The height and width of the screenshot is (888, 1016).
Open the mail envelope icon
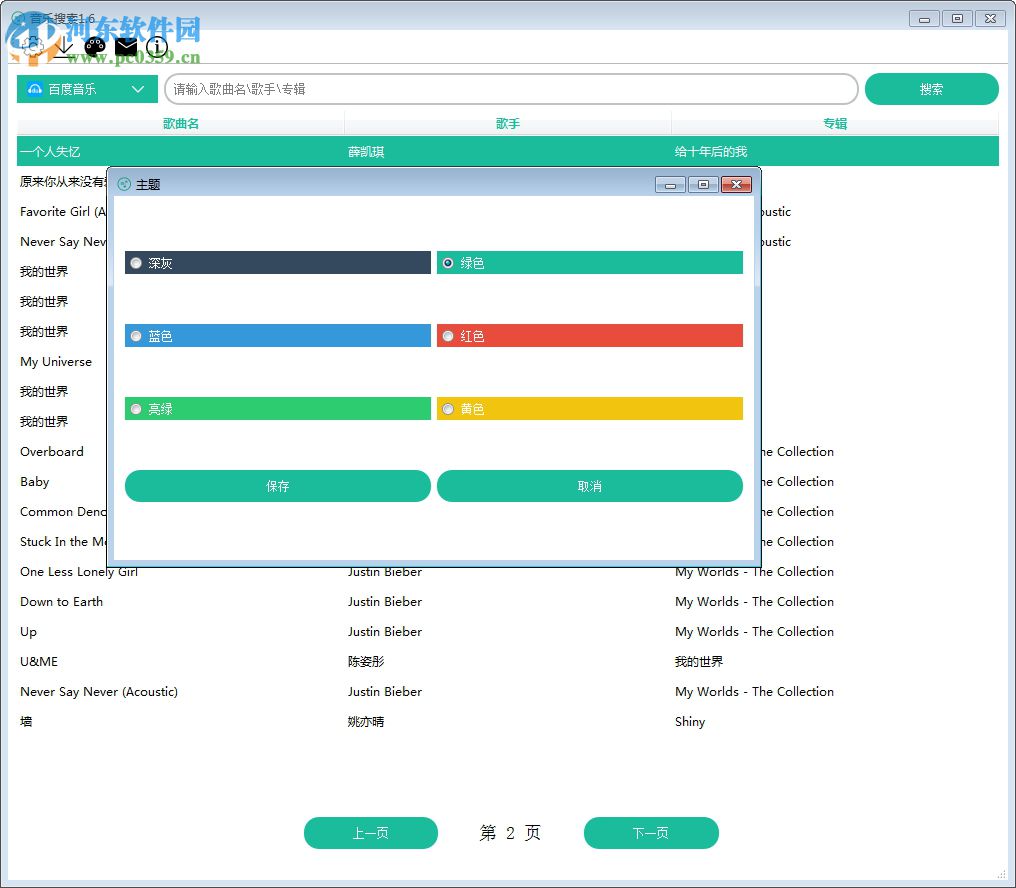click(126, 47)
